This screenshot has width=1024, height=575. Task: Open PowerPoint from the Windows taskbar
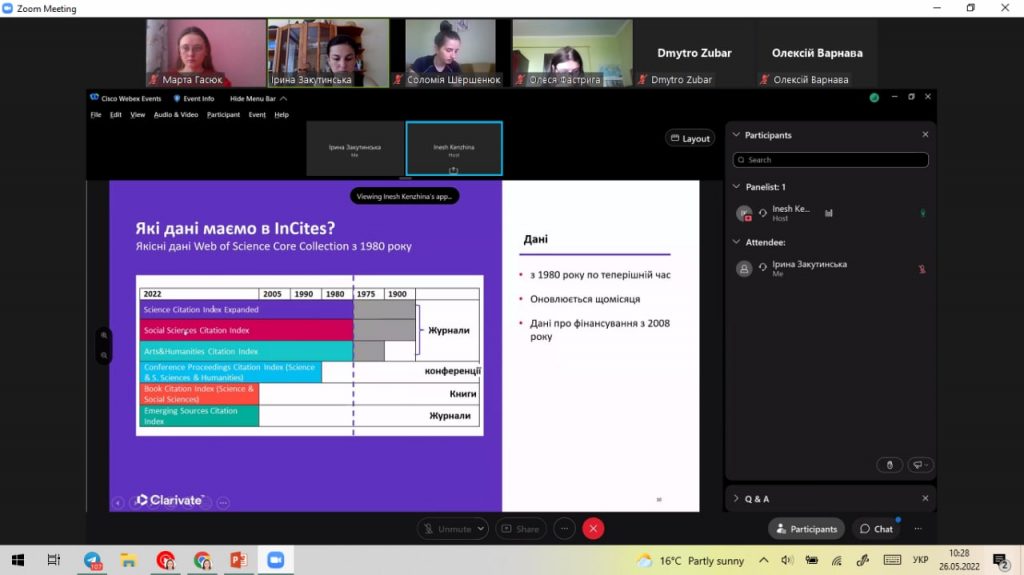pyautogui.click(x=238, y=560)
